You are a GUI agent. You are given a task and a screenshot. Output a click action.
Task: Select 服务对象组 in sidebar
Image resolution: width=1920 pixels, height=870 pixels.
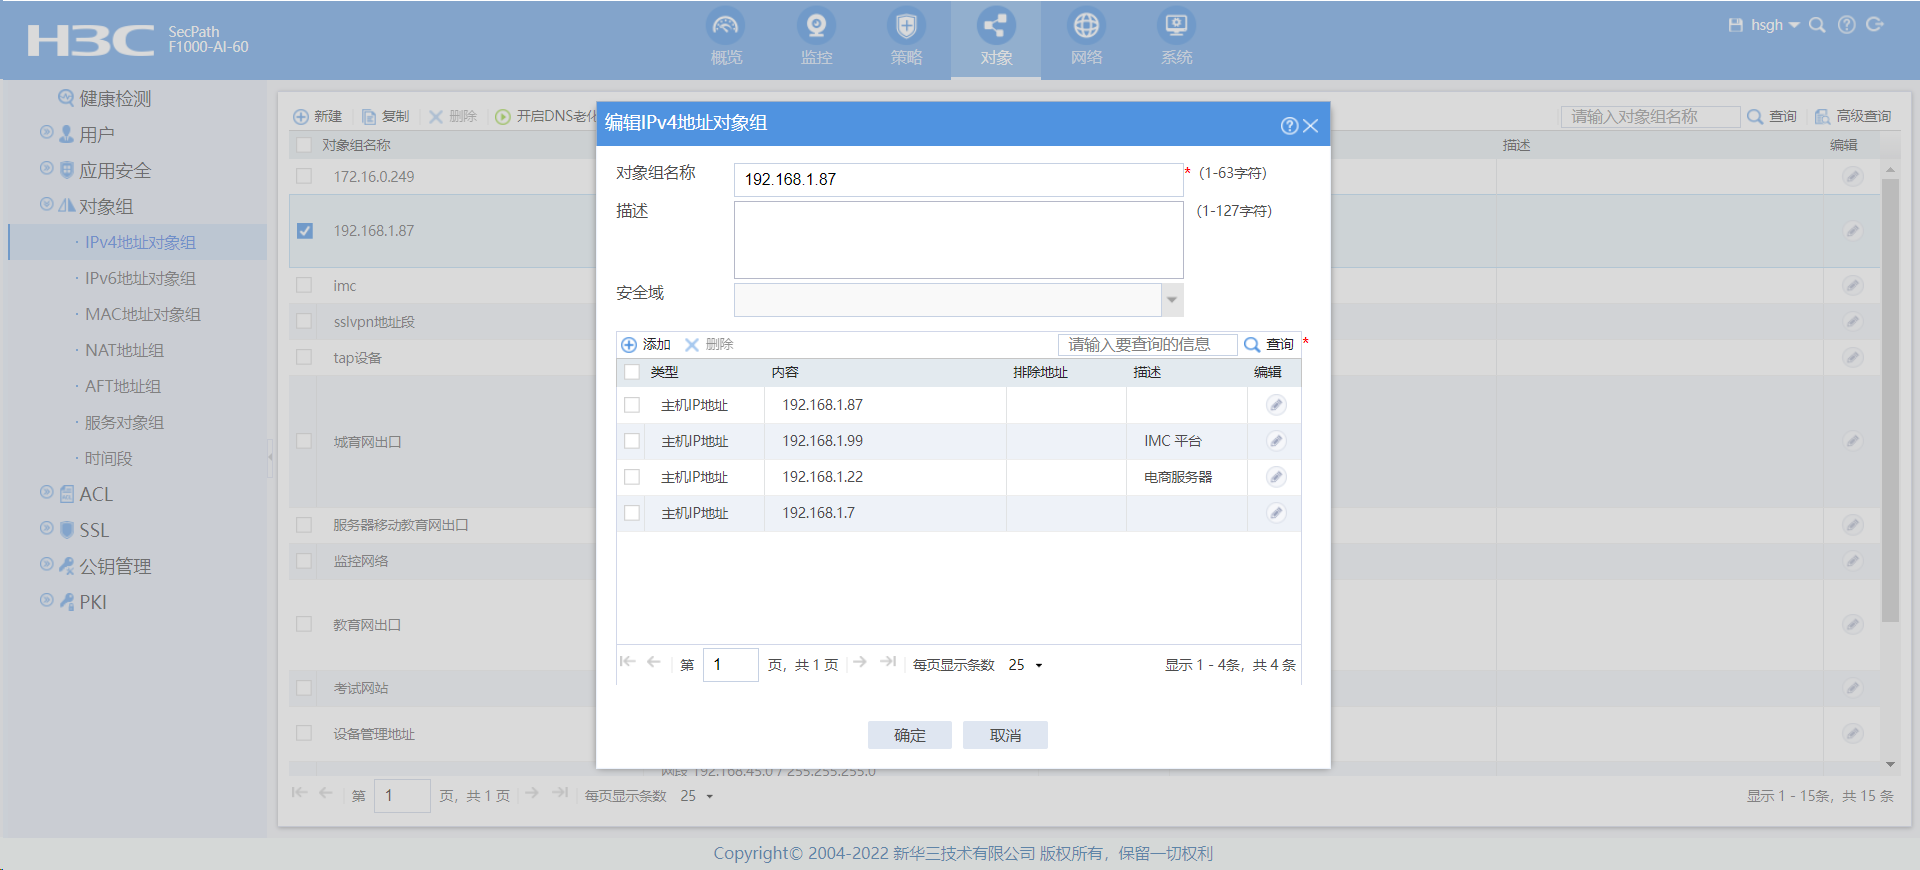124,422
